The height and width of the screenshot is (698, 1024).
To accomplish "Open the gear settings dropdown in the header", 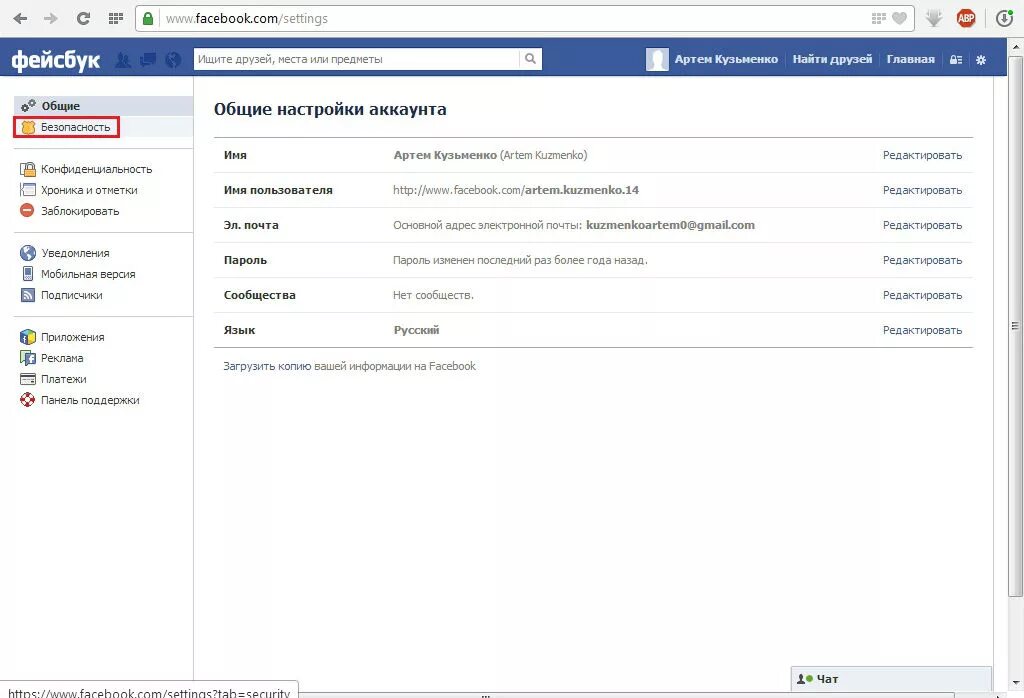I will click(x=981, y=59).
